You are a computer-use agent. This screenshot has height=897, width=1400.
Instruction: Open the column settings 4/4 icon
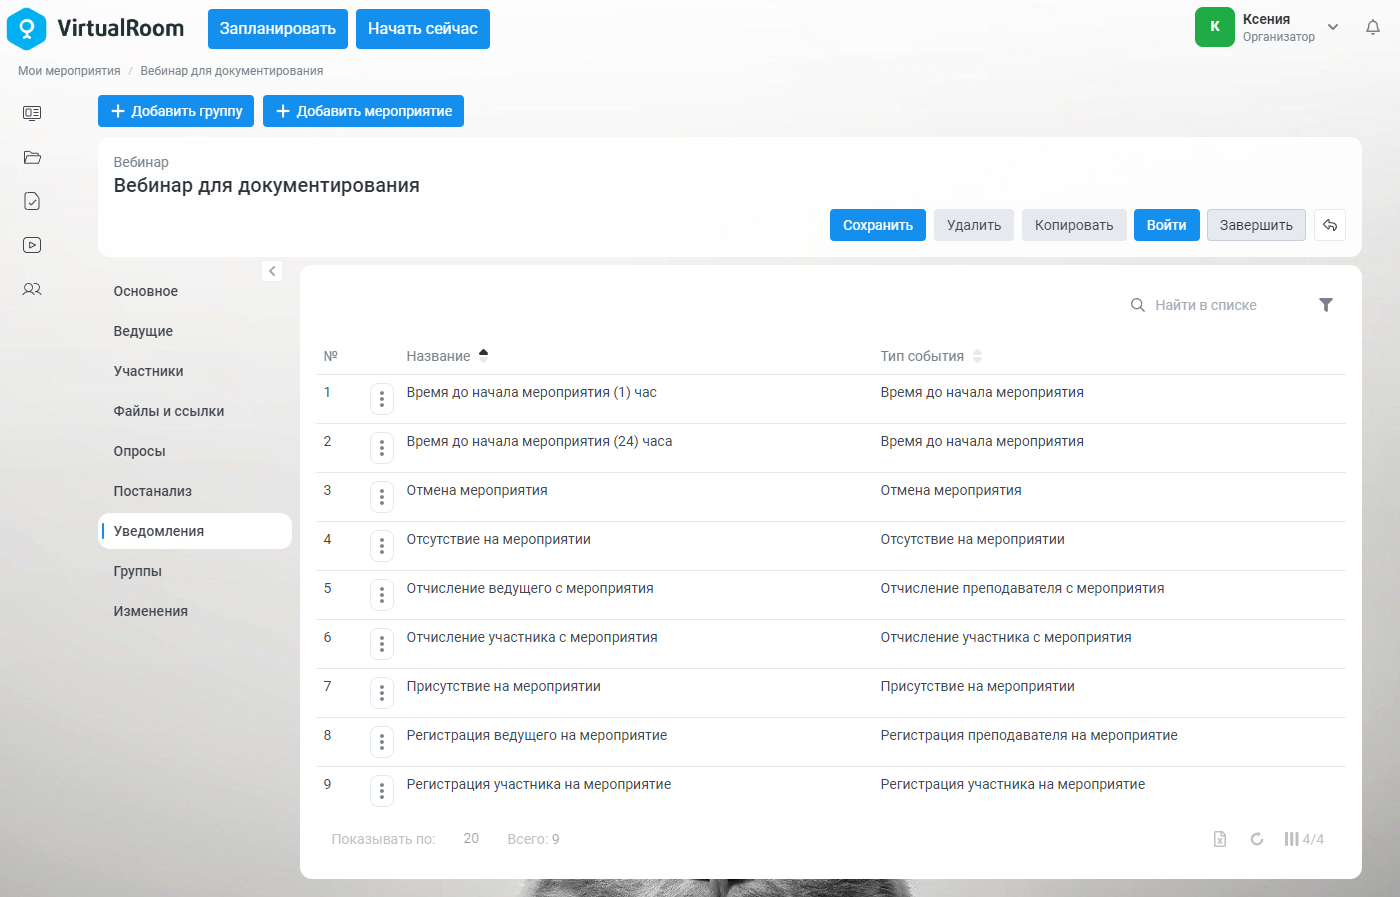[x=1304, y=839]
